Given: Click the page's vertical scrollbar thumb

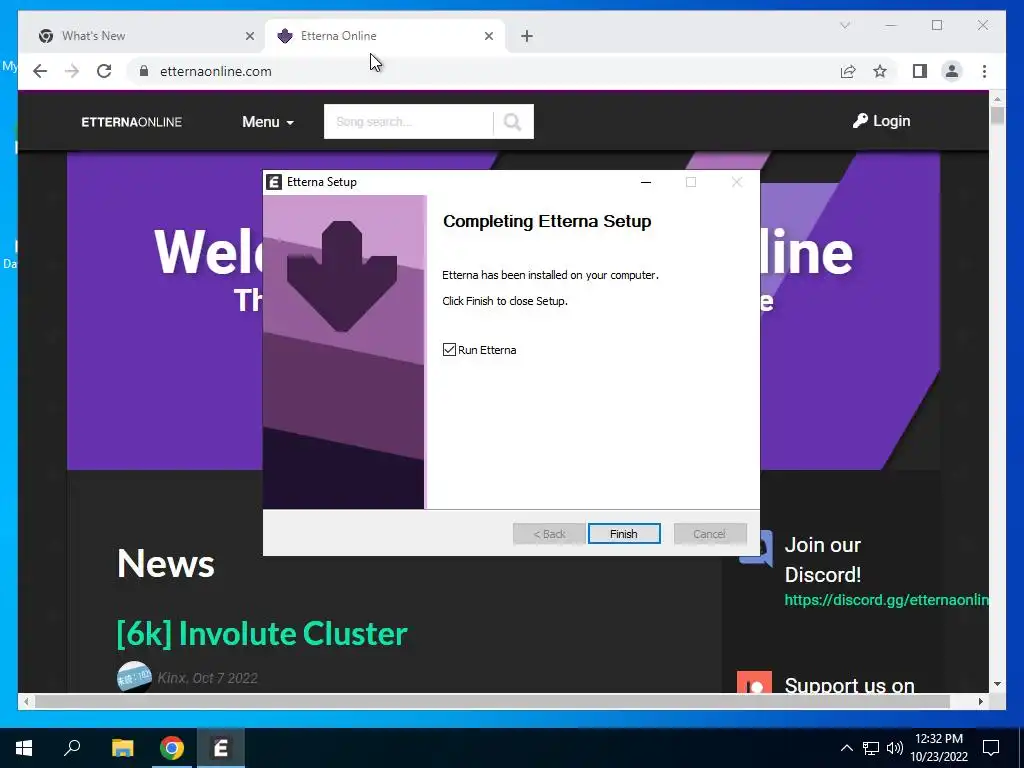Looking at the screenshot, I should (997, 116).
